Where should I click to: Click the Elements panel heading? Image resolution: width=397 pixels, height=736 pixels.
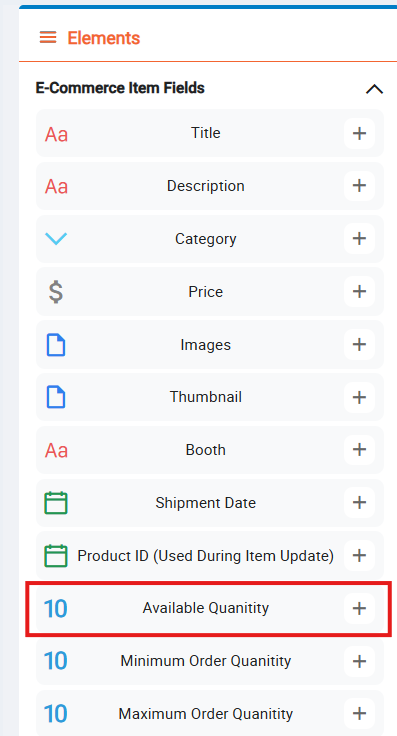click(x=104, y=38)
